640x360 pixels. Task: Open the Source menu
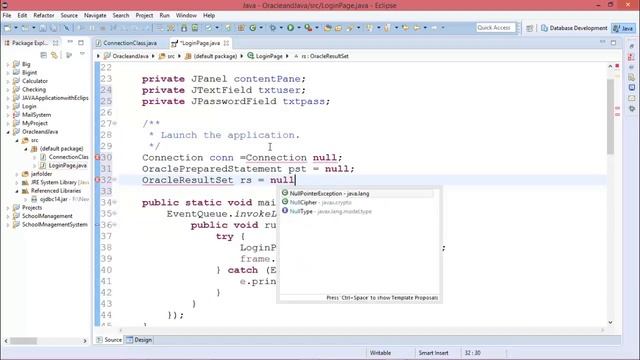pos(69,16)
